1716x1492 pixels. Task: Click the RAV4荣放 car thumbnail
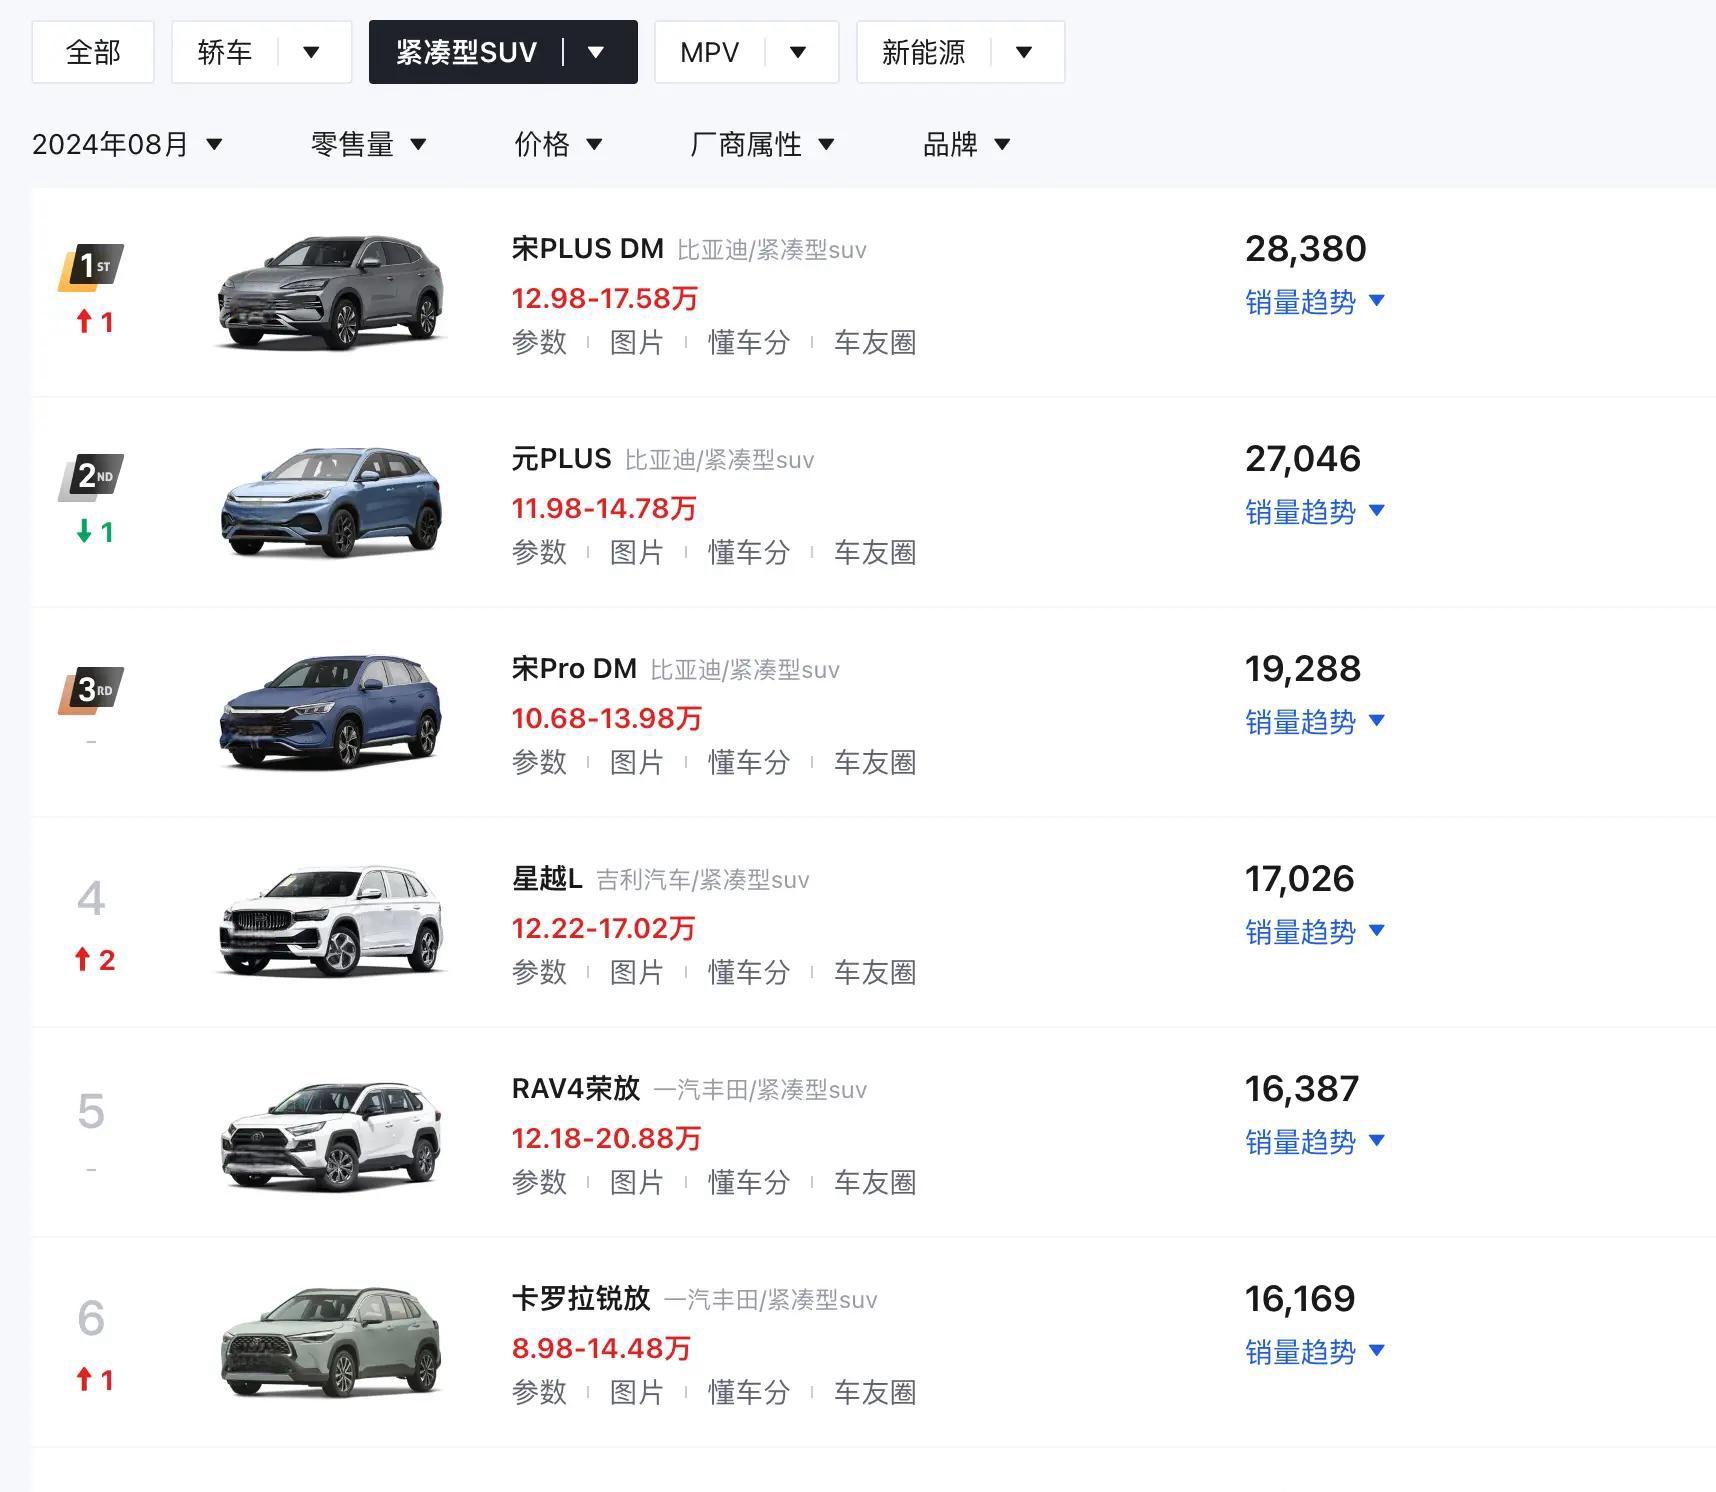click(x=331, y=1136)
